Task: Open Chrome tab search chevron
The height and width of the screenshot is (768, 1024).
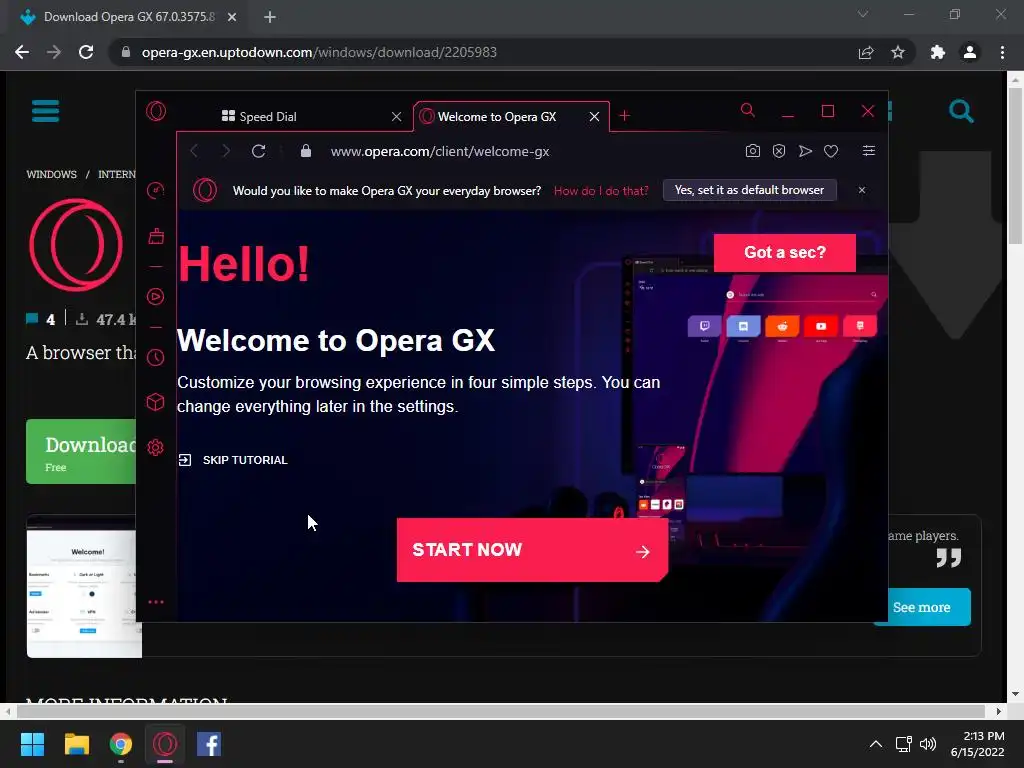Action: [863, 14]
